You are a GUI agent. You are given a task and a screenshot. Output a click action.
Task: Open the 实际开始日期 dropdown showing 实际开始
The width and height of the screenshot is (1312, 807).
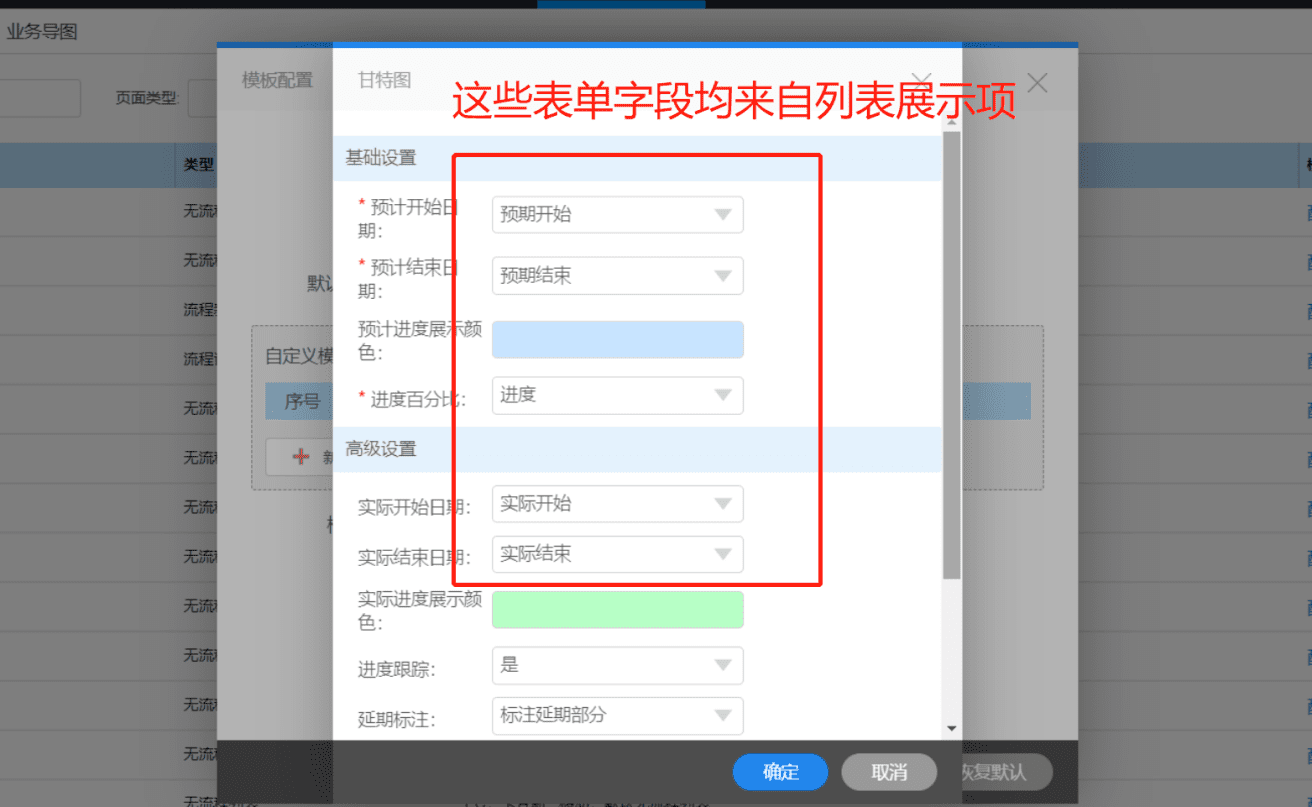click(617, 504)
